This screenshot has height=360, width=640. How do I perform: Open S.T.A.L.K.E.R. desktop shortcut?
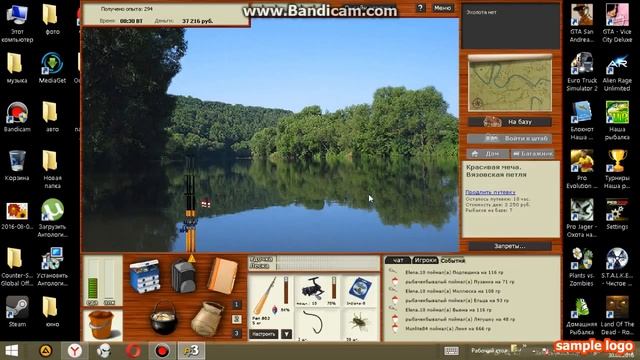[x=617, y=267]
